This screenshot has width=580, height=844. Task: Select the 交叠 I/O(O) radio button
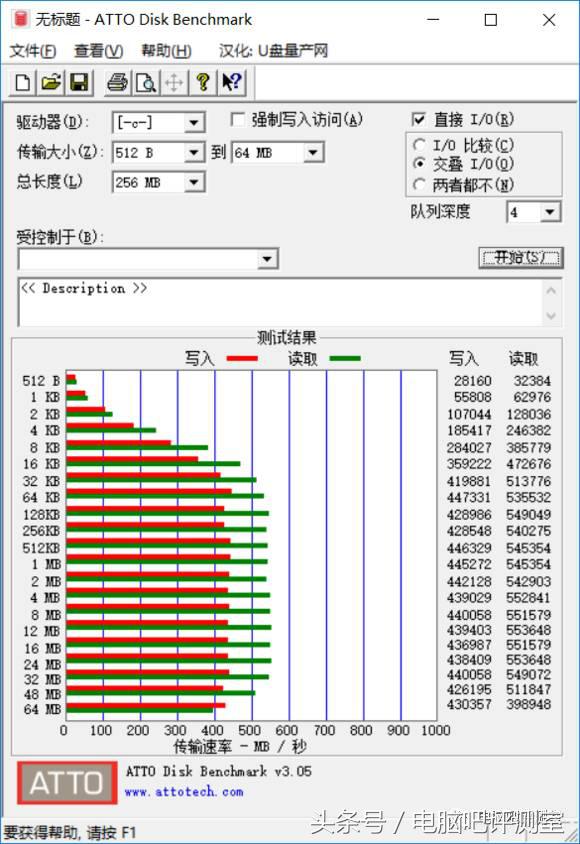point(419,163)
